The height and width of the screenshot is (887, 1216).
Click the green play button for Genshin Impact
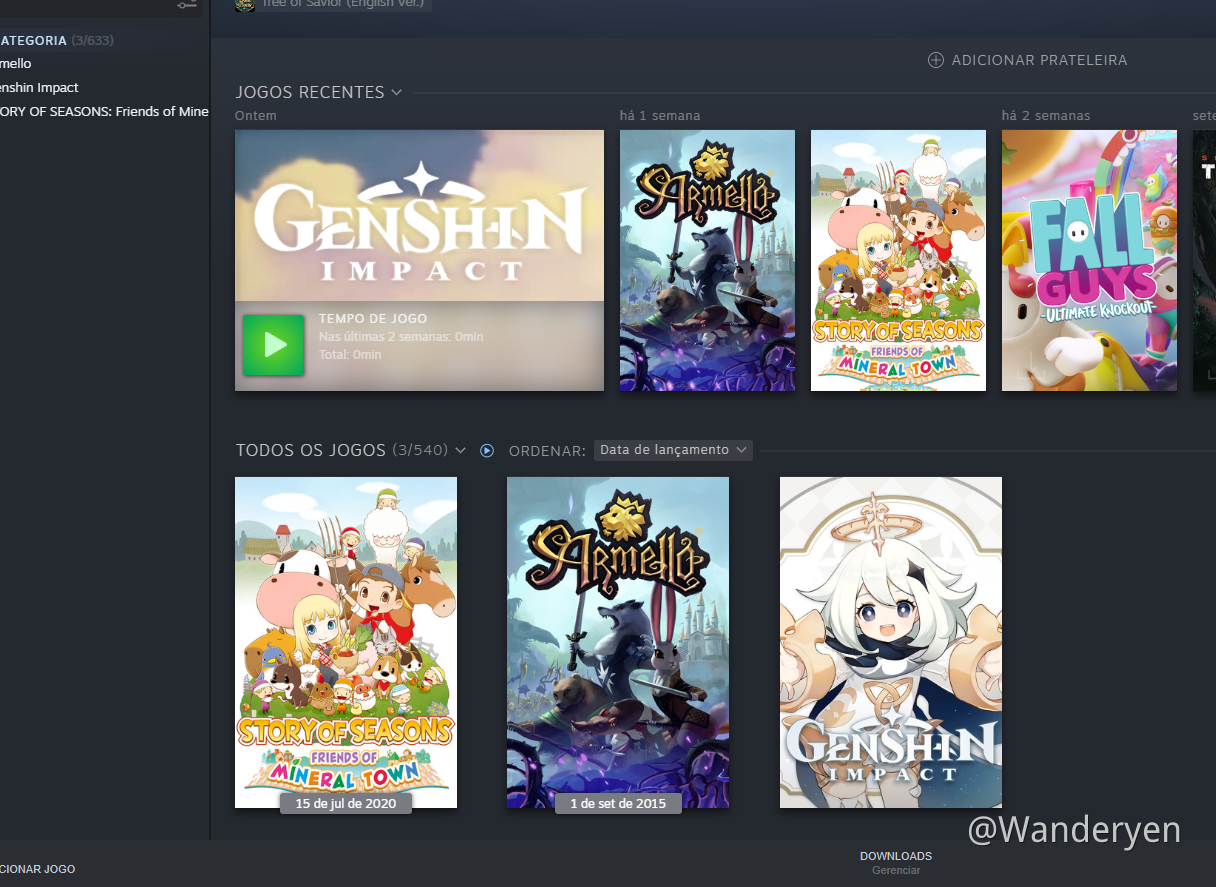pos(273,345)
